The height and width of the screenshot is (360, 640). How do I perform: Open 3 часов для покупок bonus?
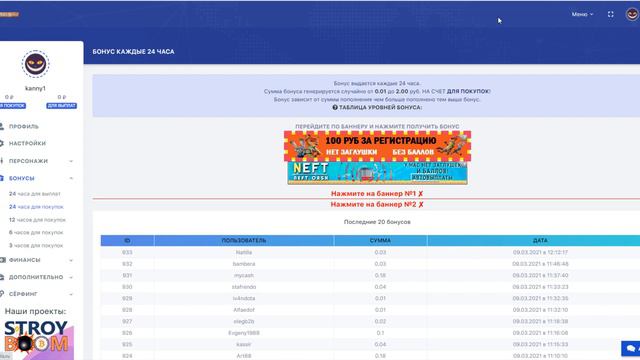[x=36, y=246]
